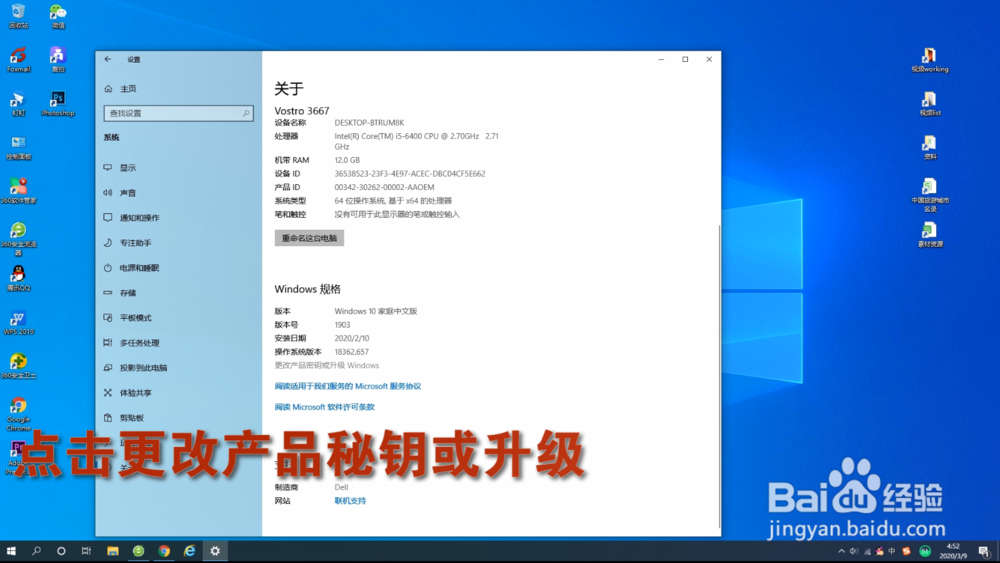The width and height of the screenshot is (1000, 563).
Task: Open the 控制面板 desktop icon
Action: point(18,147)
